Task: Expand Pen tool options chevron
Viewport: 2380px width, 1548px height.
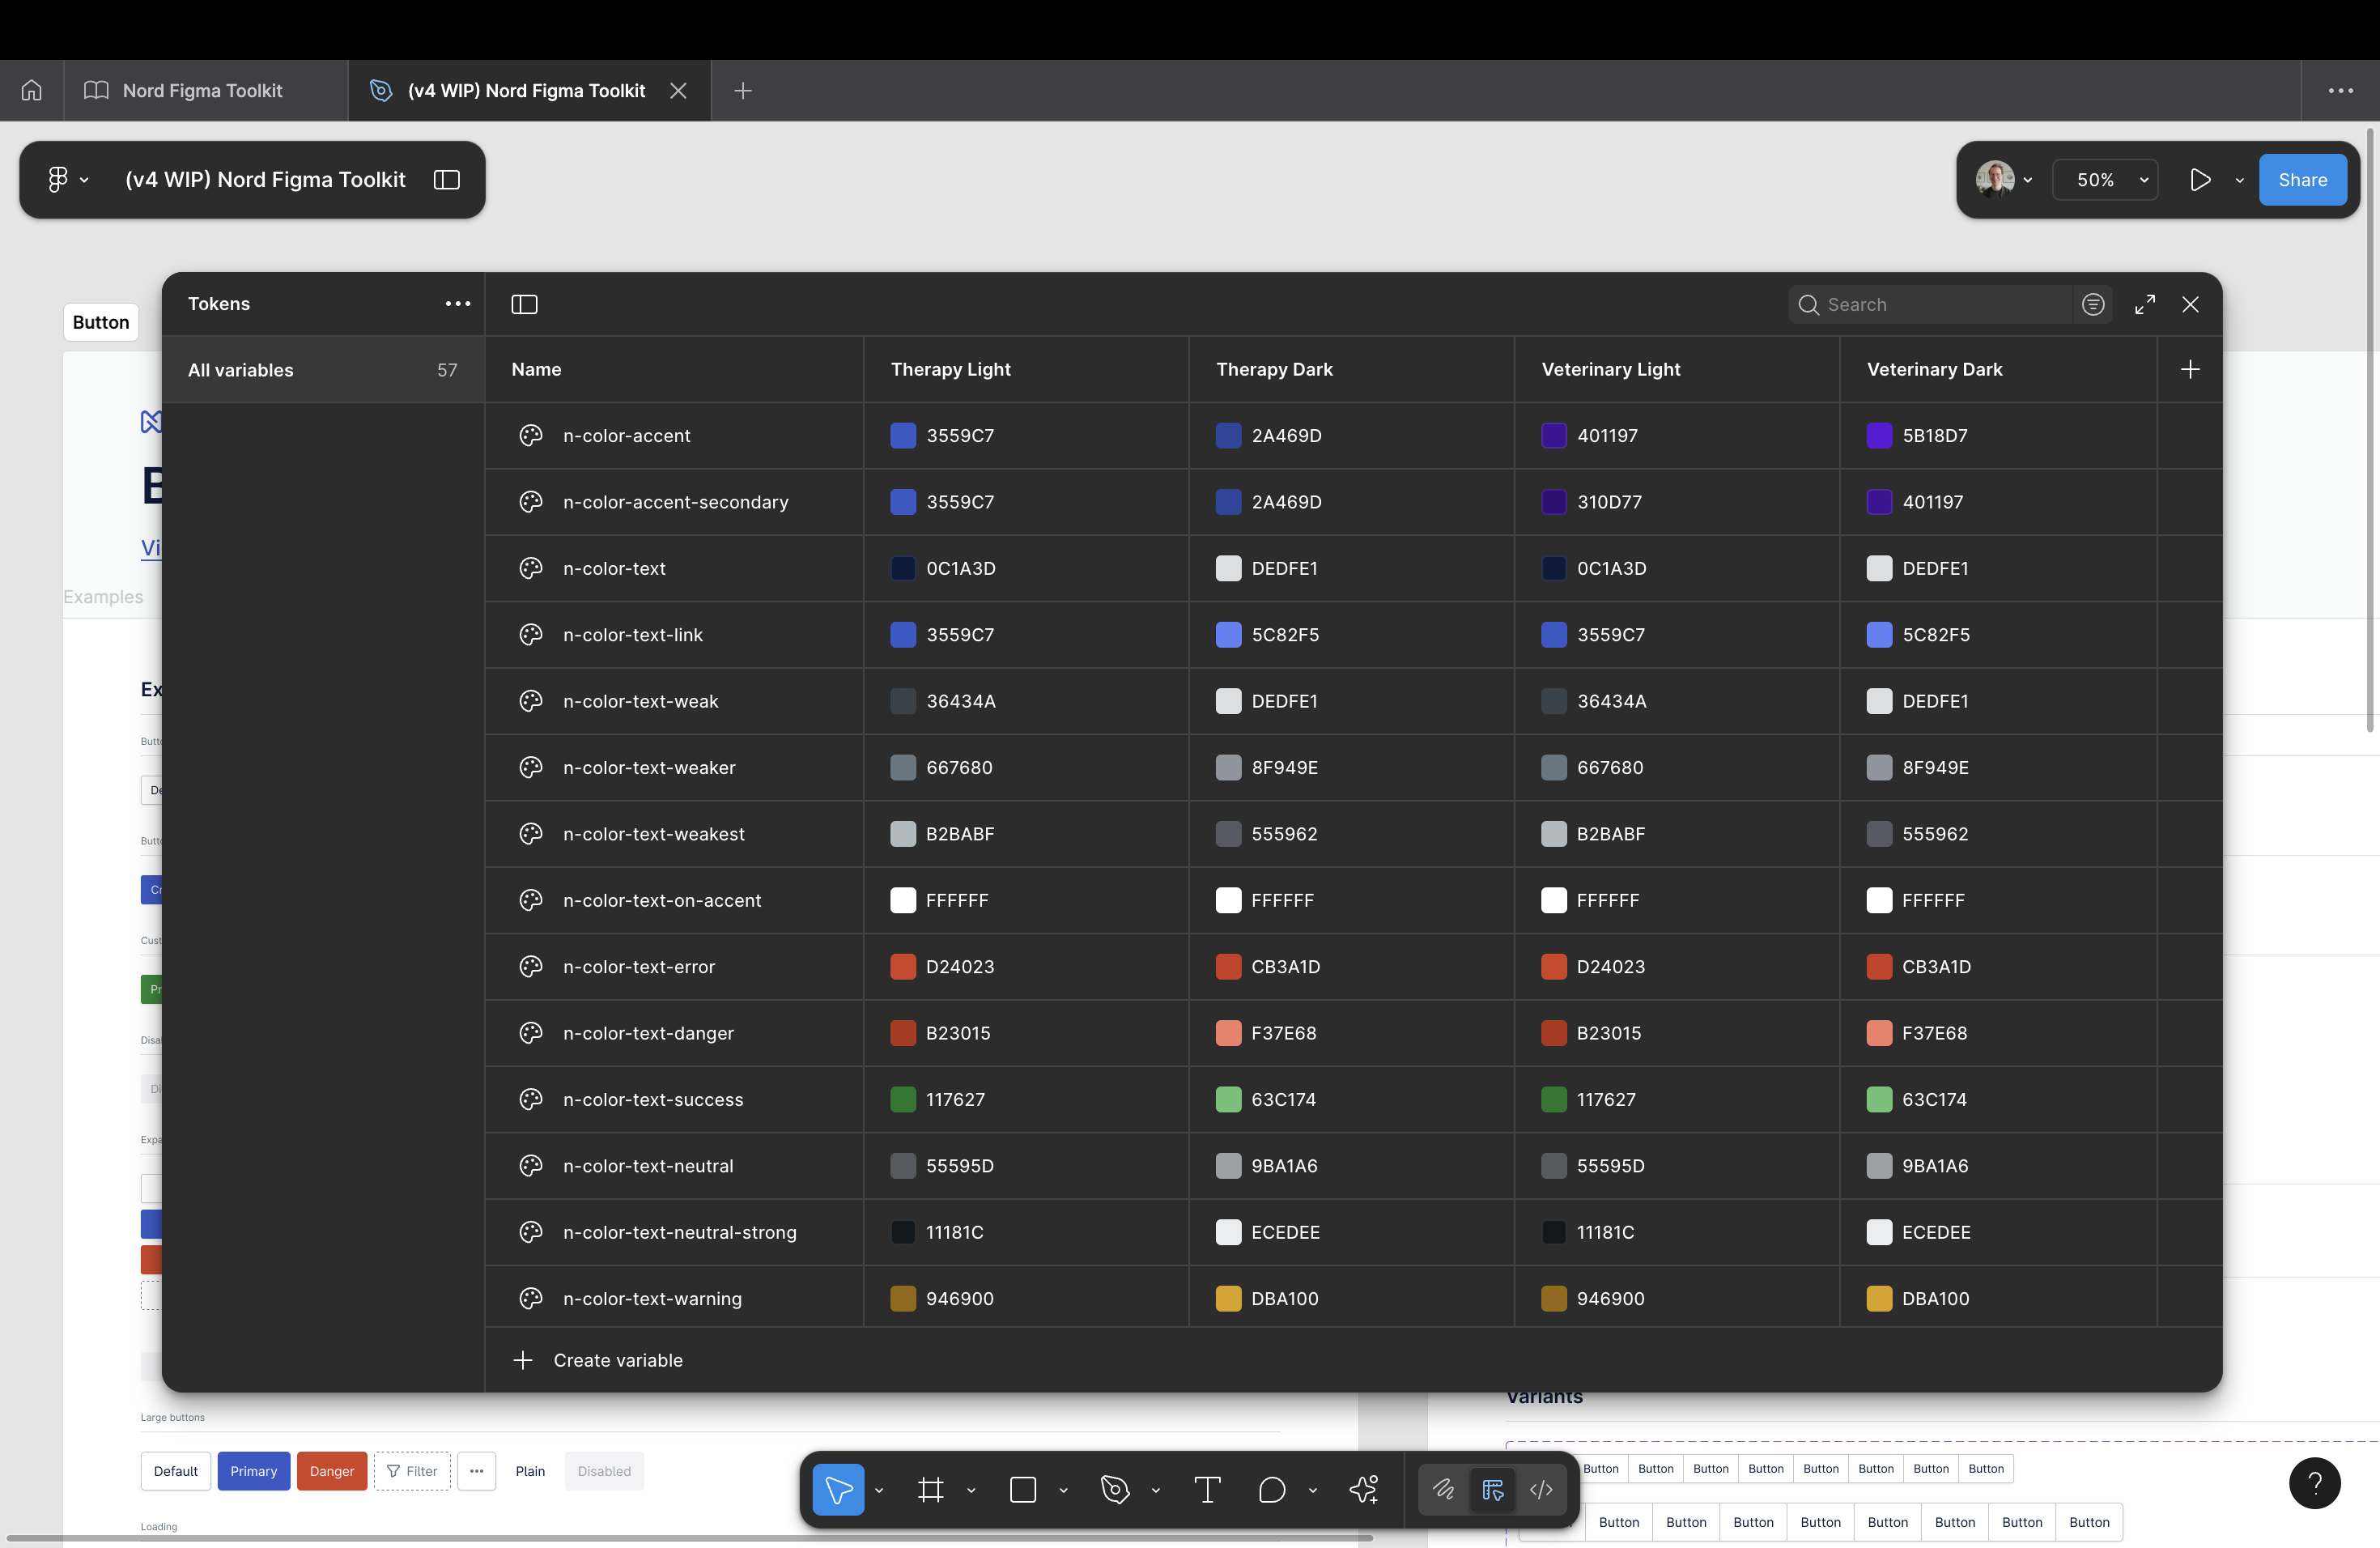Action: click(1156, 1490)
